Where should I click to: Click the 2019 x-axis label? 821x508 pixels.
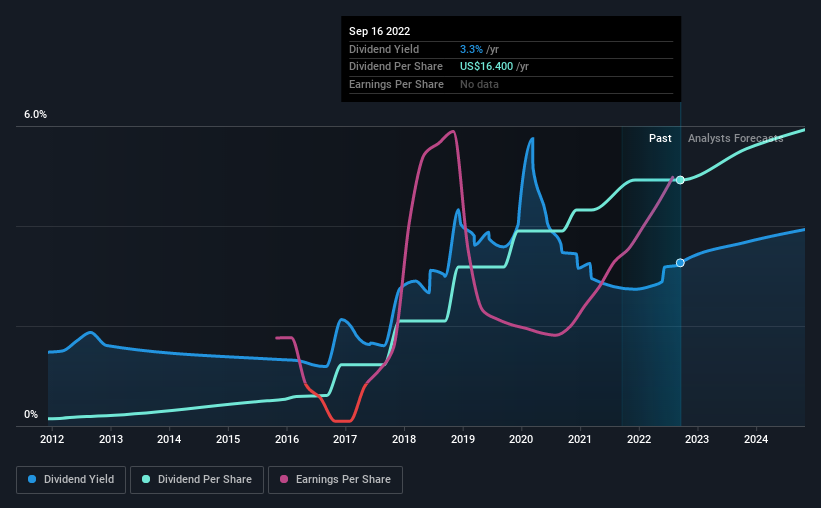(x=463, y=439)
